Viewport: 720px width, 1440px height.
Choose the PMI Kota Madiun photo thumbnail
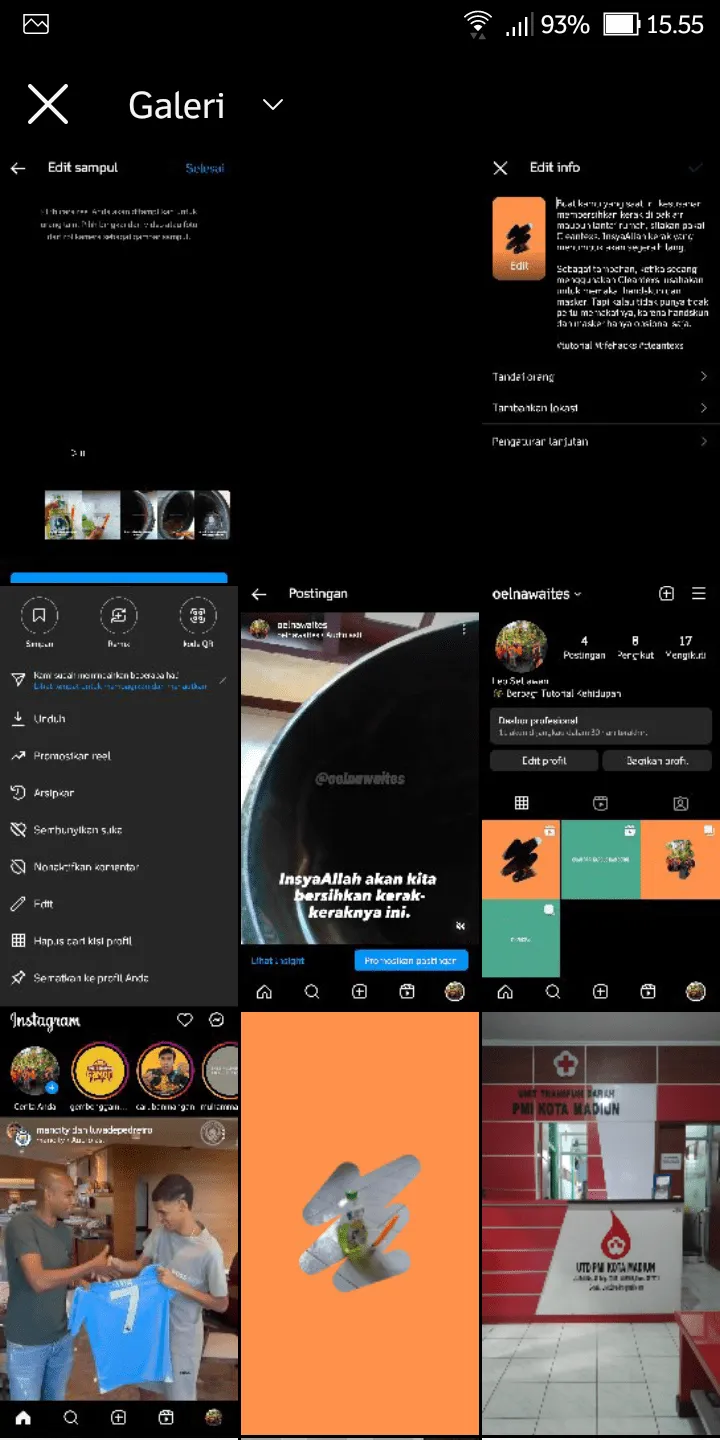[x=600, y=1223]
